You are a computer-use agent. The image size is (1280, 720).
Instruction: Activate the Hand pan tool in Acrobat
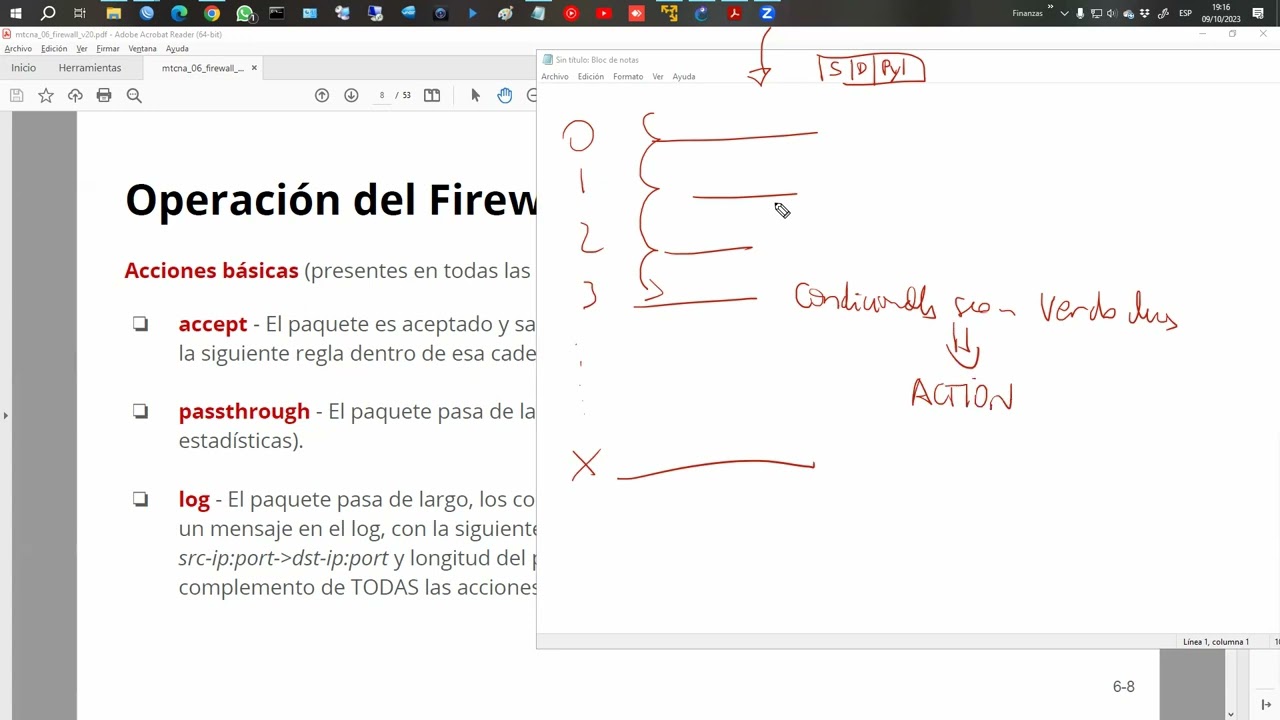coord(505,95)
